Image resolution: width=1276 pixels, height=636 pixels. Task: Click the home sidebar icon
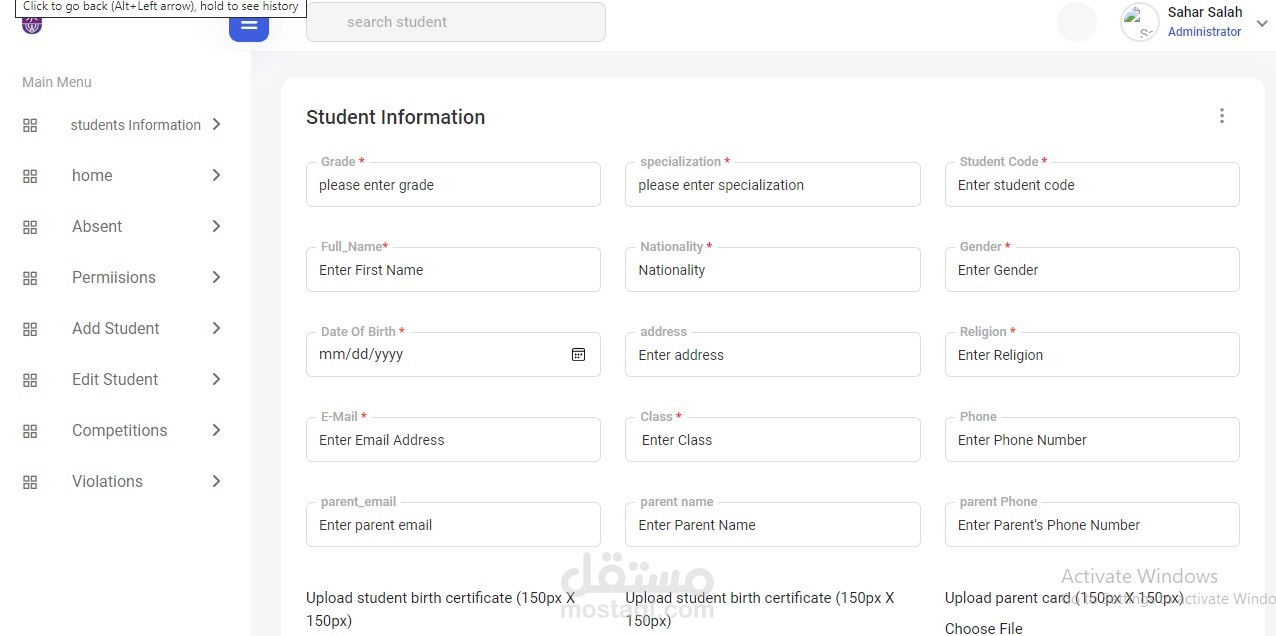[29, 175]
